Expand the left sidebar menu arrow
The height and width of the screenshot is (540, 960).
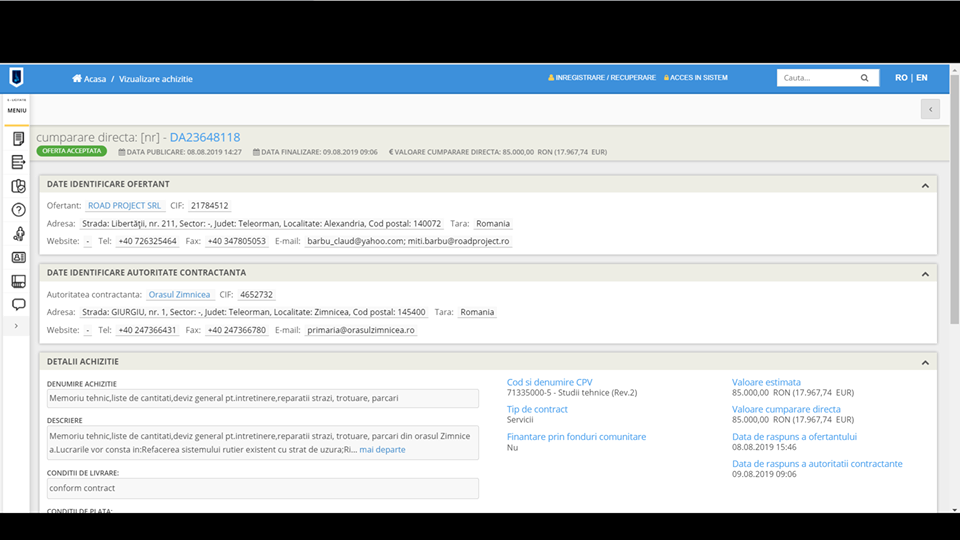(x=16, y=326)
